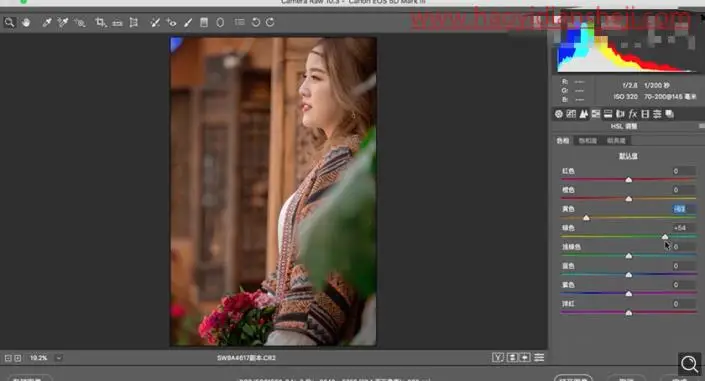
Task: Click the 默认值 default link
Action: 628,156
